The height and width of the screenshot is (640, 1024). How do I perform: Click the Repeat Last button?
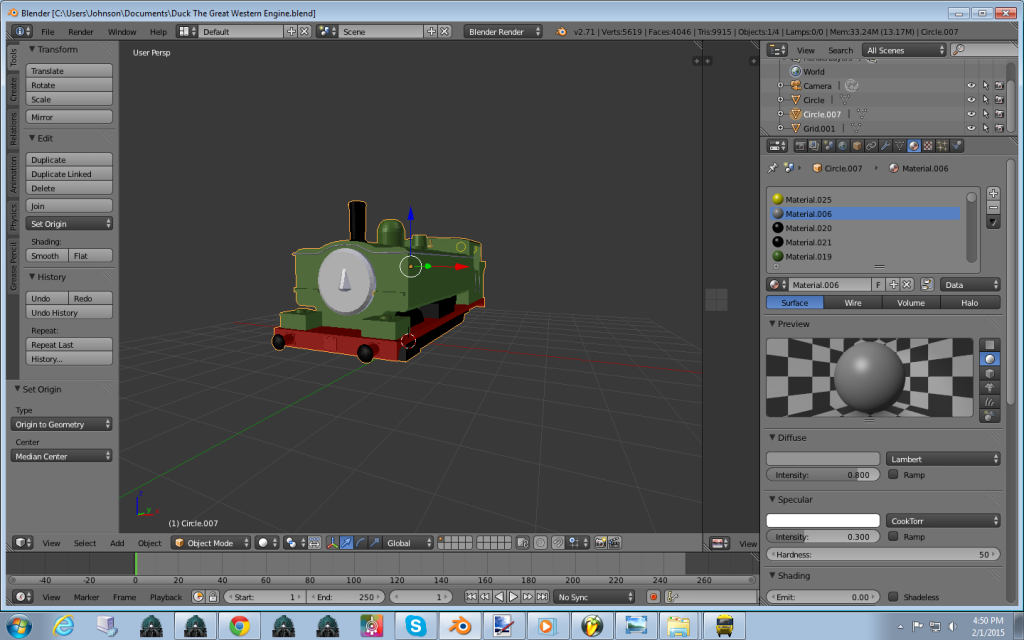coord(69,345)
